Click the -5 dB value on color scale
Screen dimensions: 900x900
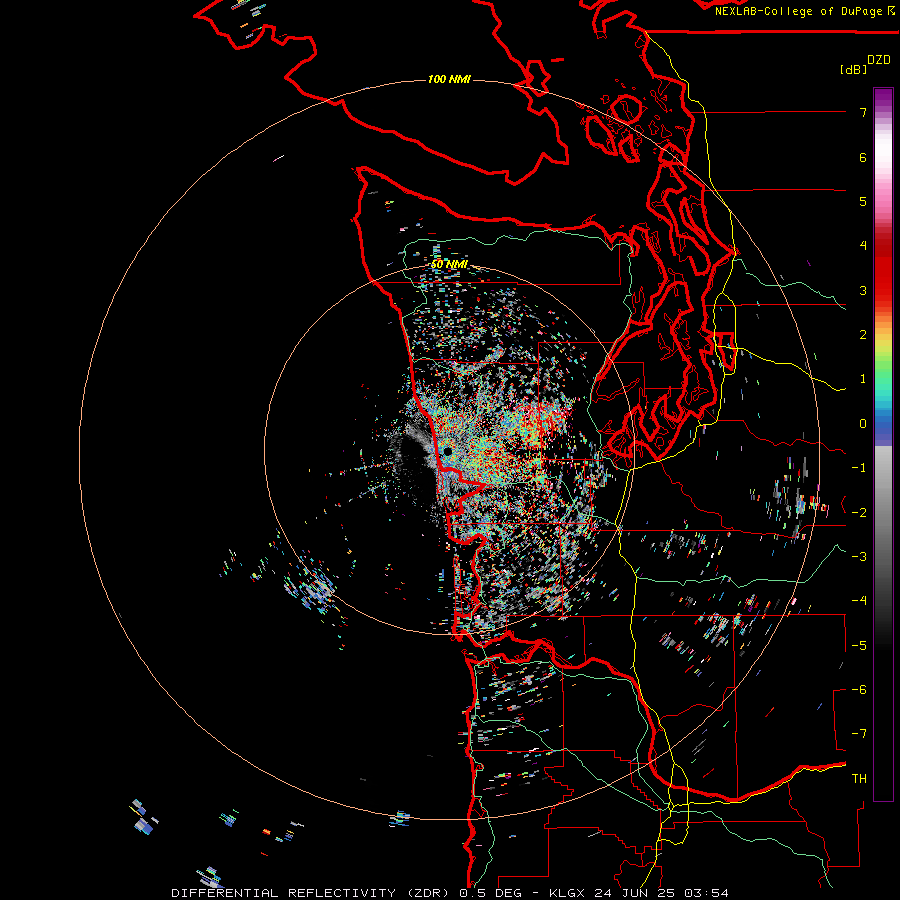859,645
